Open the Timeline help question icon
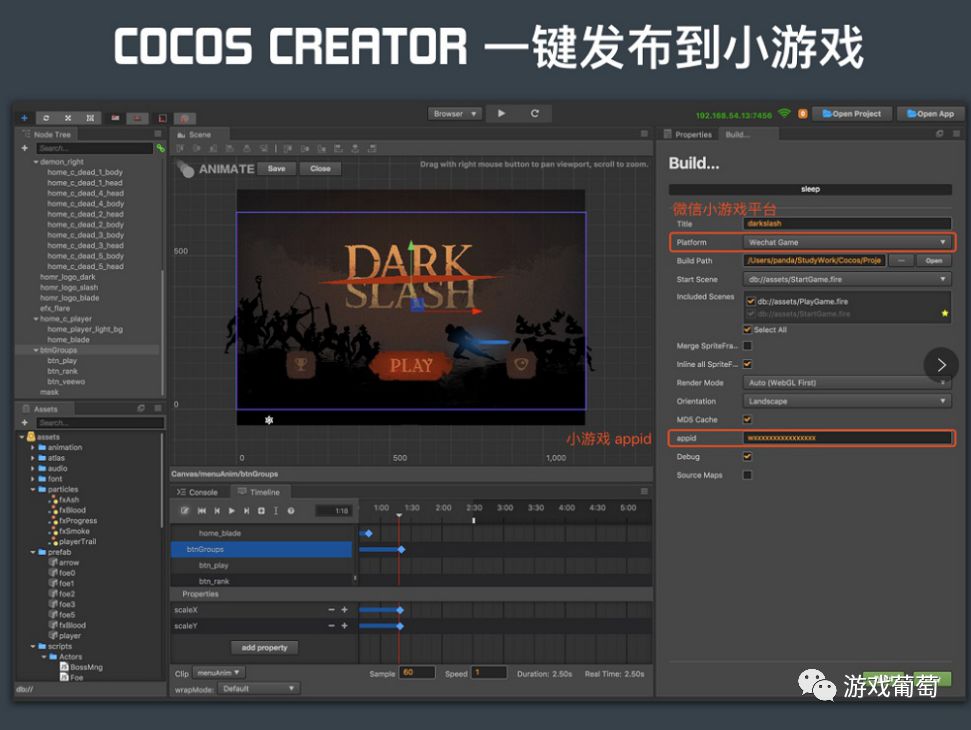Image resolution: width=971 pixels, height=730 pixels. (290, 511)
